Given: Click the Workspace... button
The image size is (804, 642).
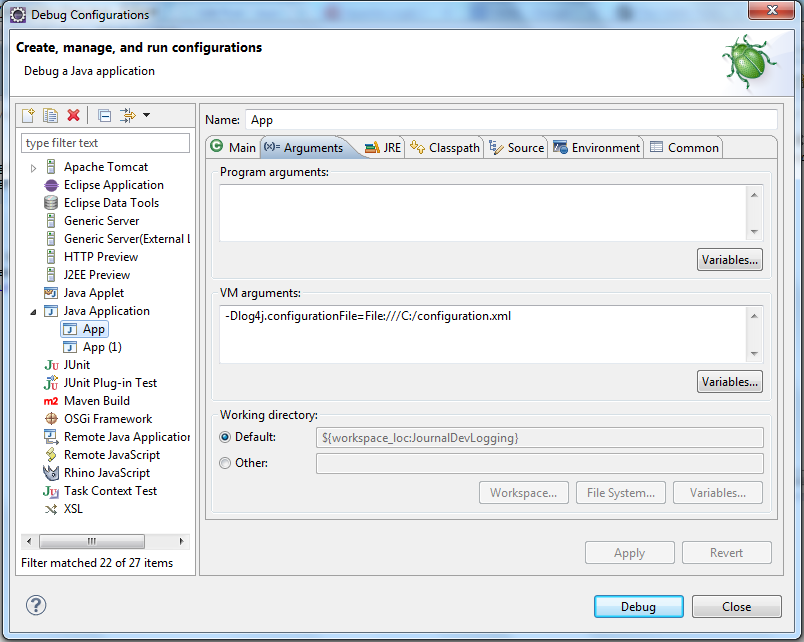Looking at the screenshot, I should pos(524,493).
